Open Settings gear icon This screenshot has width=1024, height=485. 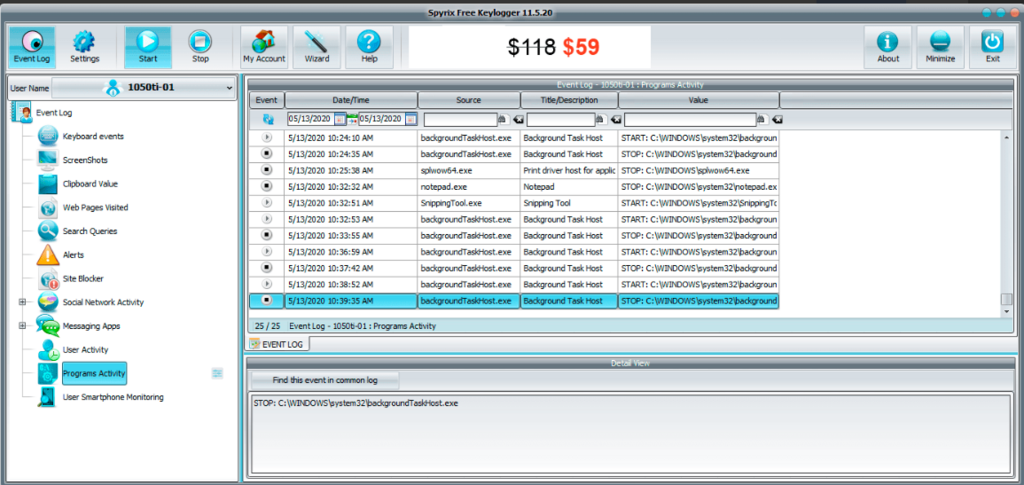84,47
